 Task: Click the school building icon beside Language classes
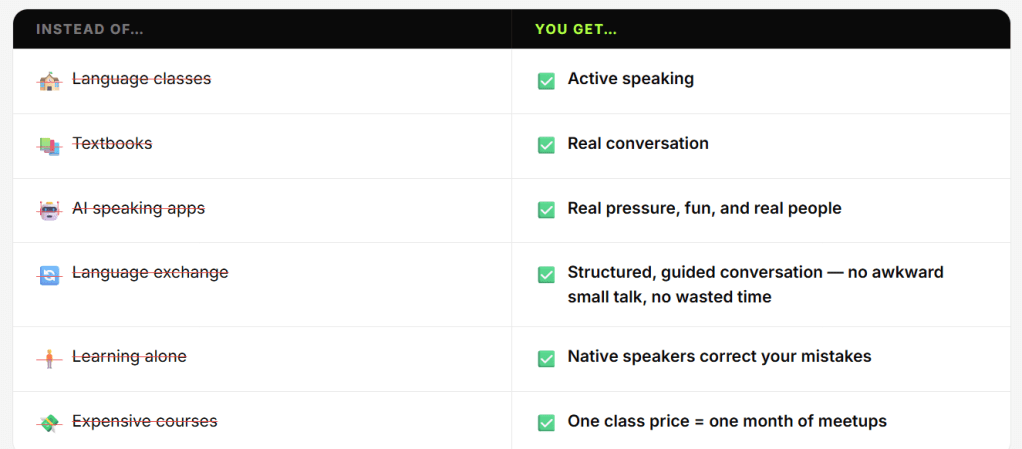(x=50, y=81)
